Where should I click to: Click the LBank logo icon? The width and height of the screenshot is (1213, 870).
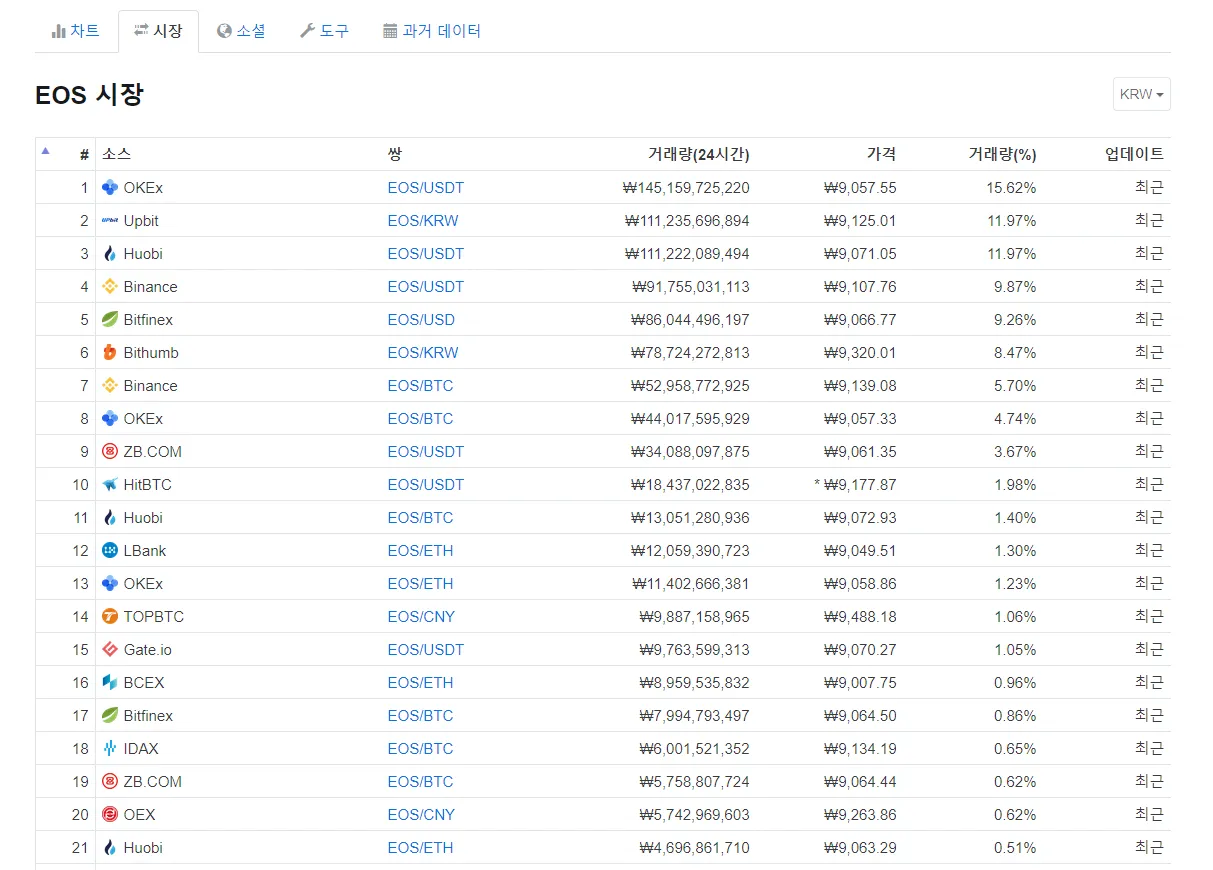pyautogui.click(x=110, y=550)
